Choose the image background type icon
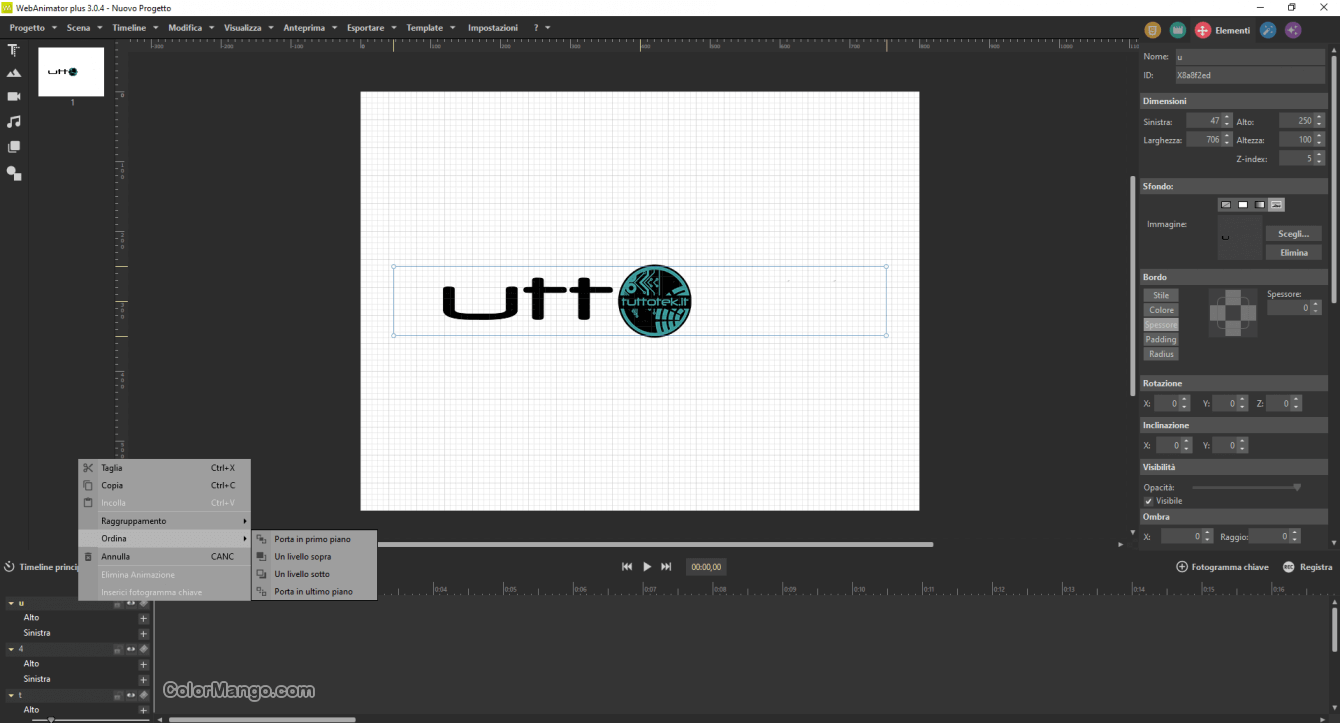The height and width of the screenshot is (723, 1340). (x=1277, y=205)
